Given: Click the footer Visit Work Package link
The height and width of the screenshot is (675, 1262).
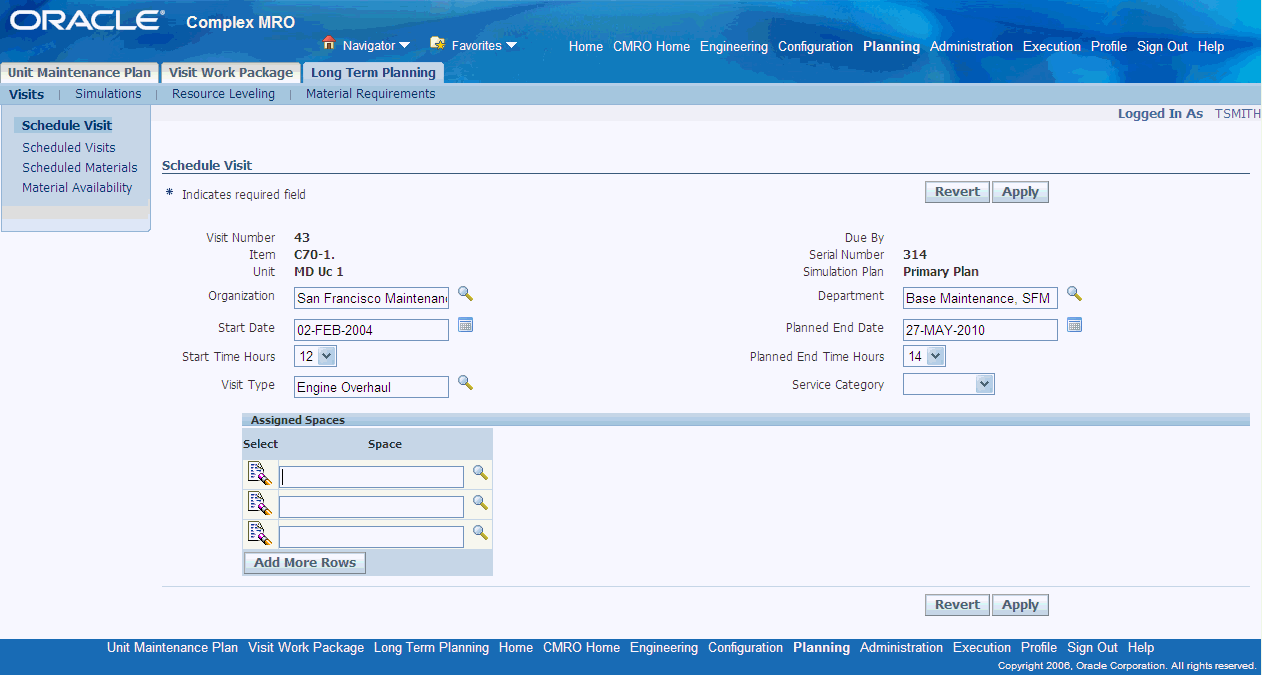Looking at the screenshot, I should pos(306,647).
